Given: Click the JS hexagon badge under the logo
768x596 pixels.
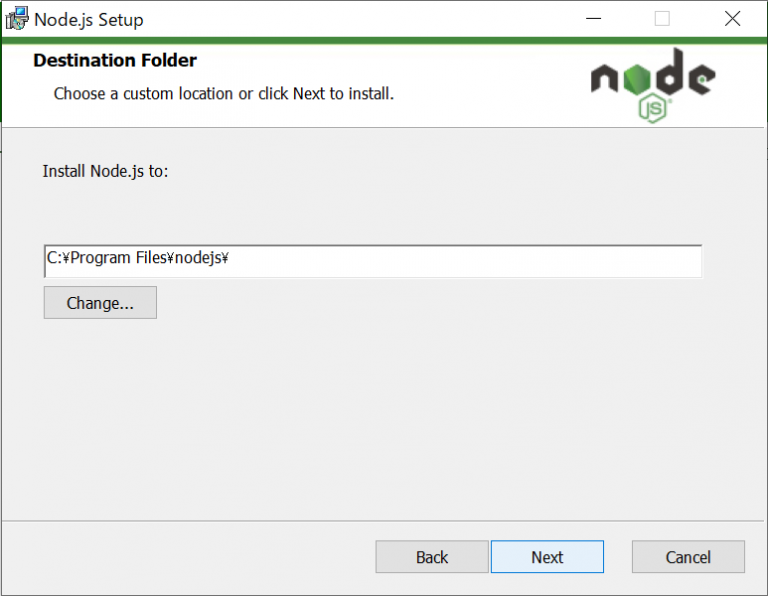Looking at the screenshot, I should [652, 108].
